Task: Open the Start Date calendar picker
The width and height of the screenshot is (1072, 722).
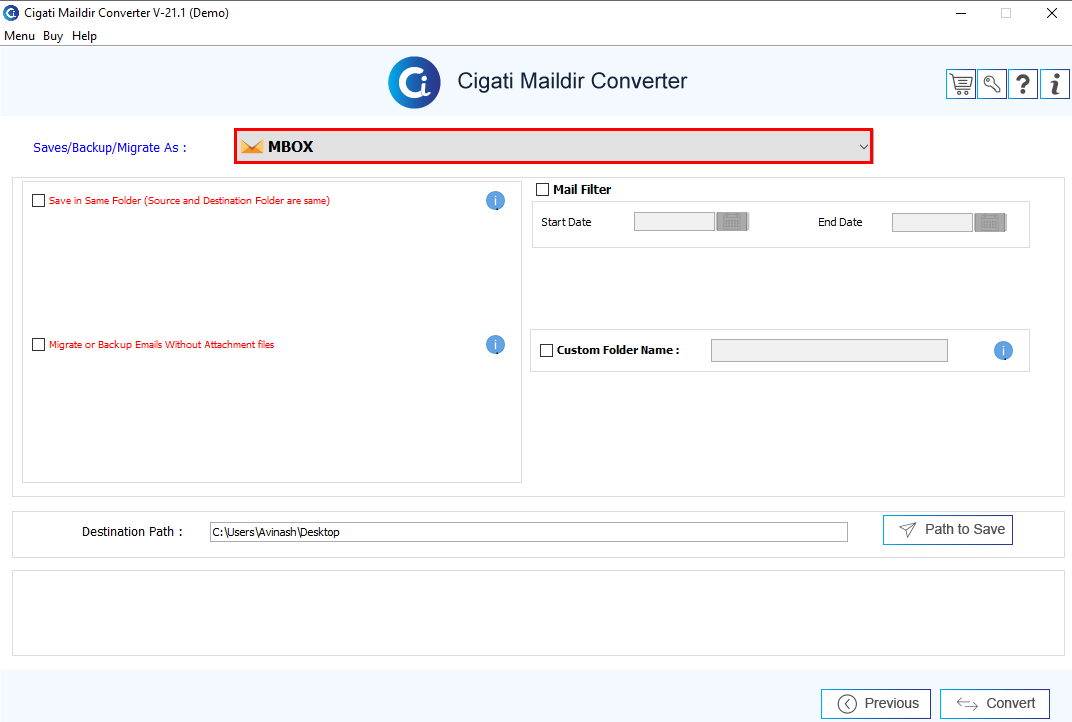Action: [732, 222]
